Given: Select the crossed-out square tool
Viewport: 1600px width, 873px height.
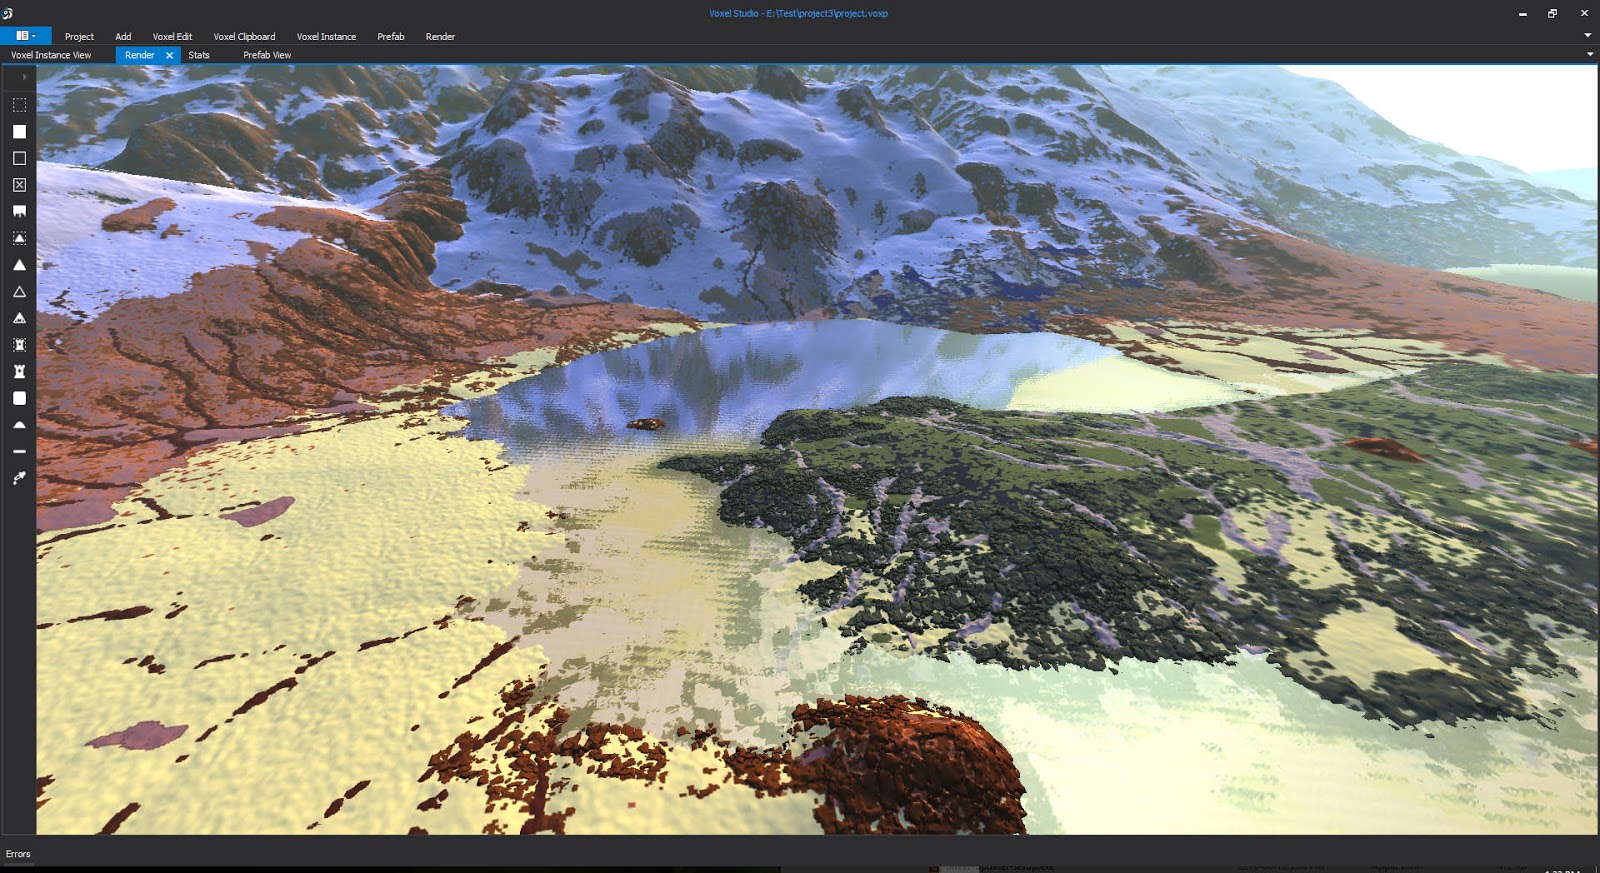Looking at the screenshot, I should point(19,185).
